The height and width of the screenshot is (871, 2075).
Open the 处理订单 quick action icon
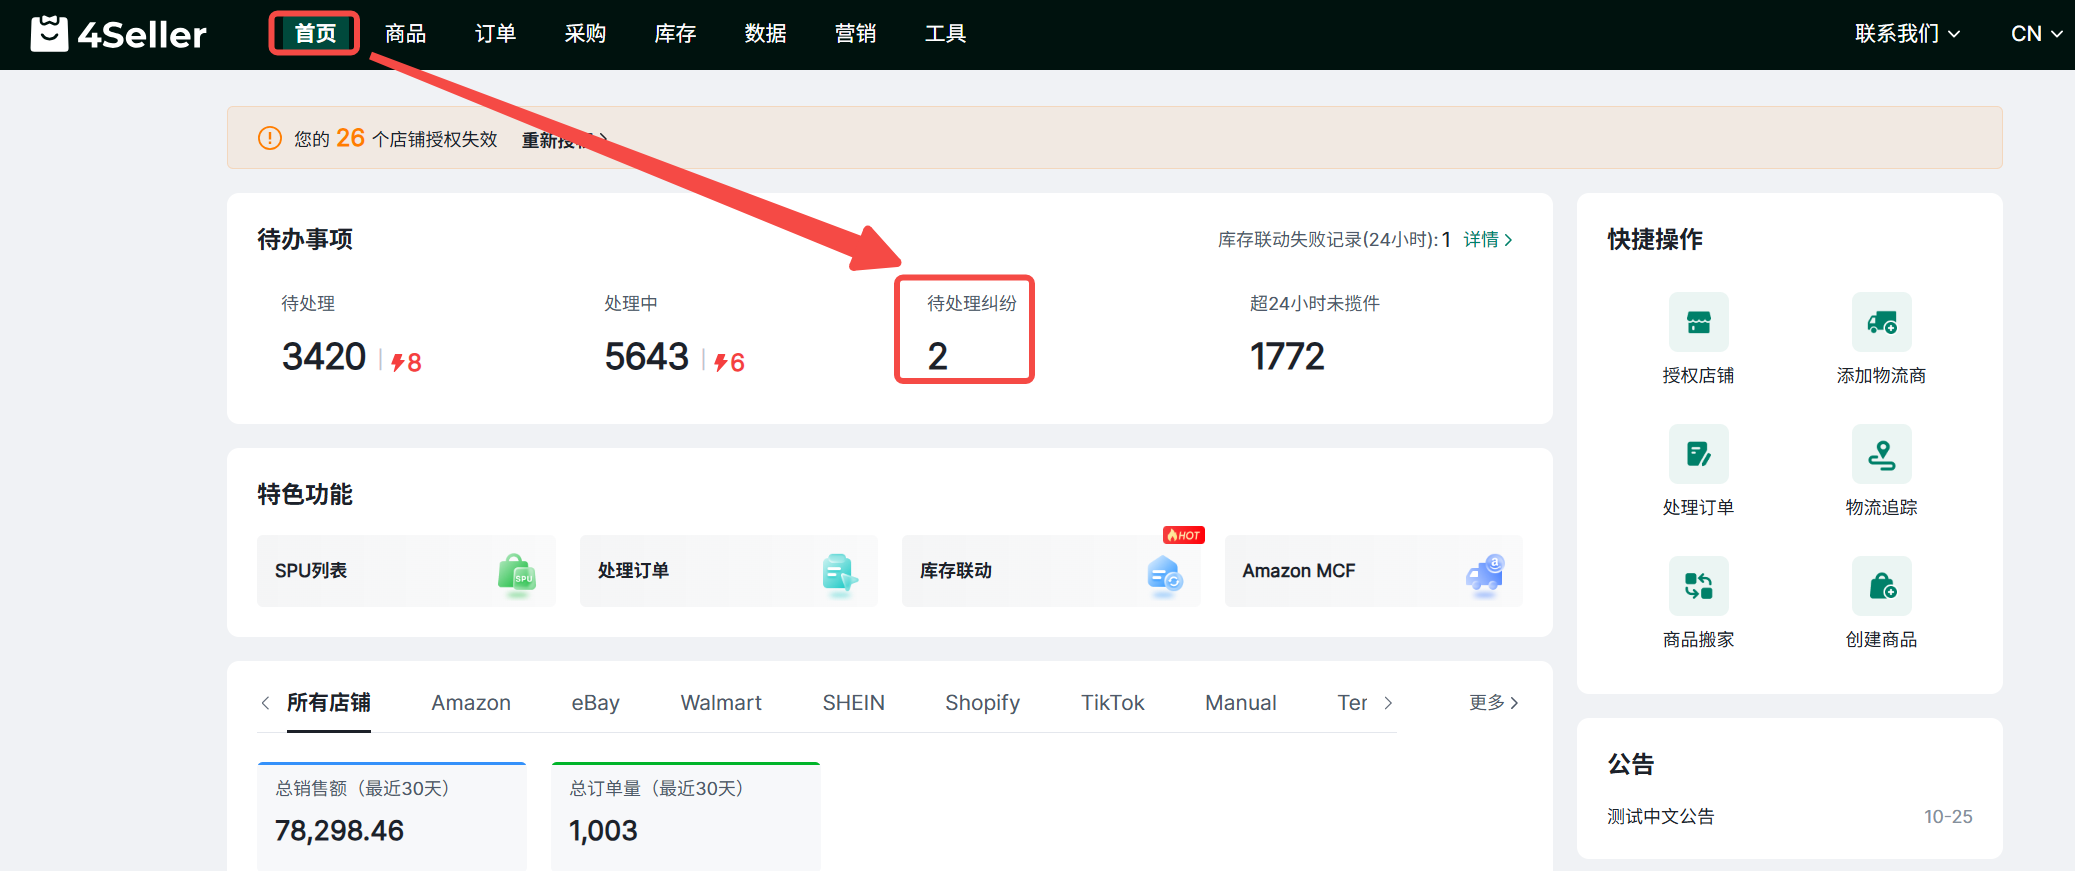[x=1698, y=454]
